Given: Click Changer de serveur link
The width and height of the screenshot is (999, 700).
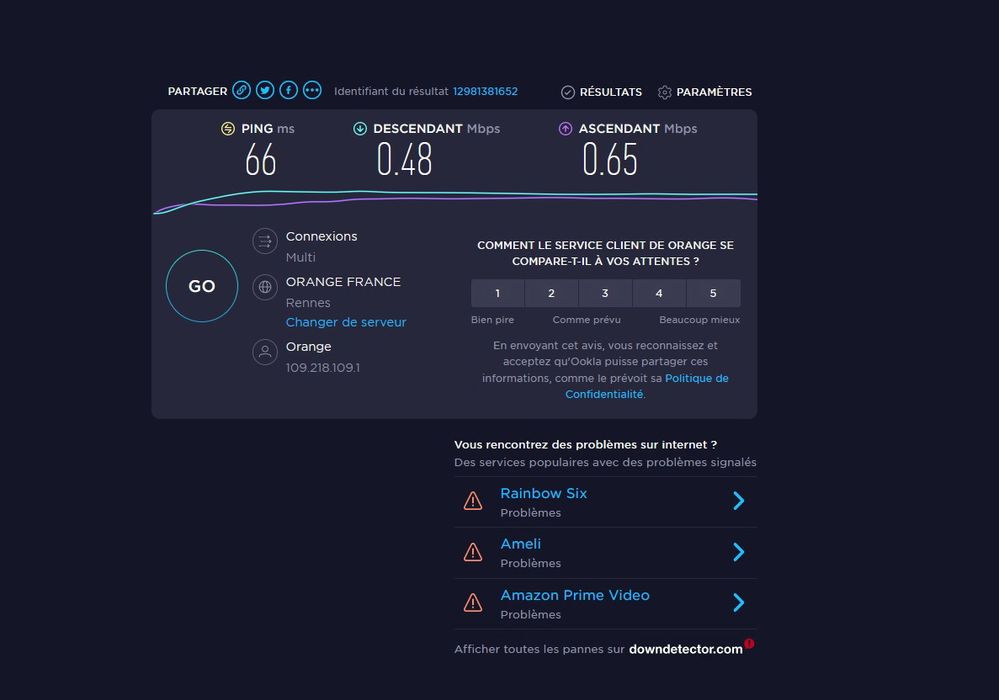Looking at the screenshot, I should coord(346,322).
